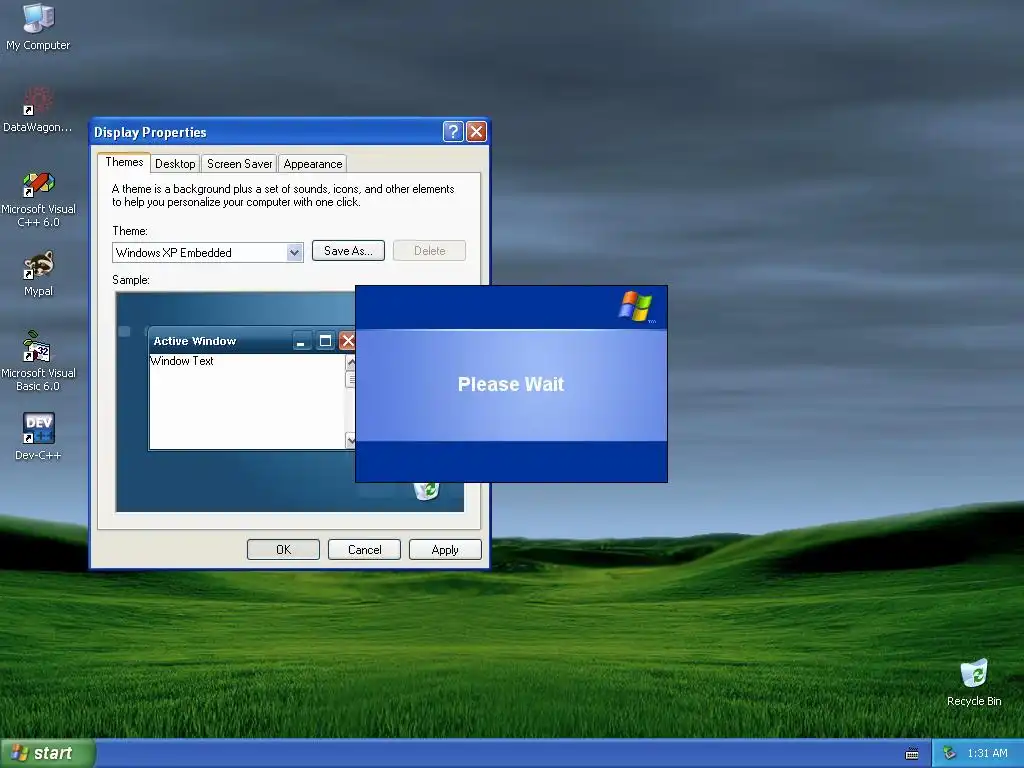Viewport: 1024px width, 768px height.
Task: Click the keyboard icon in the taskbar
Action: click(912, 754)
